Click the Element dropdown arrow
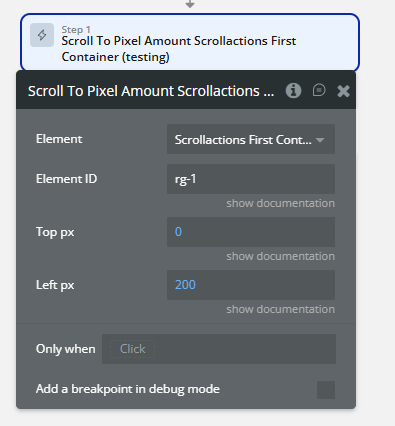 point(320,140)
